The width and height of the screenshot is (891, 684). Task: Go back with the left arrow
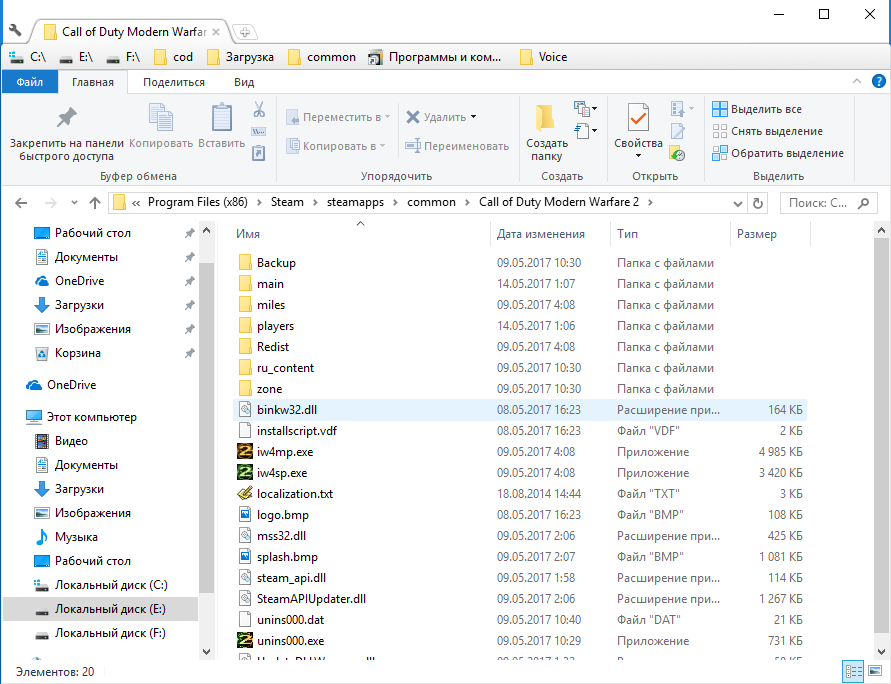coord(21,203)
